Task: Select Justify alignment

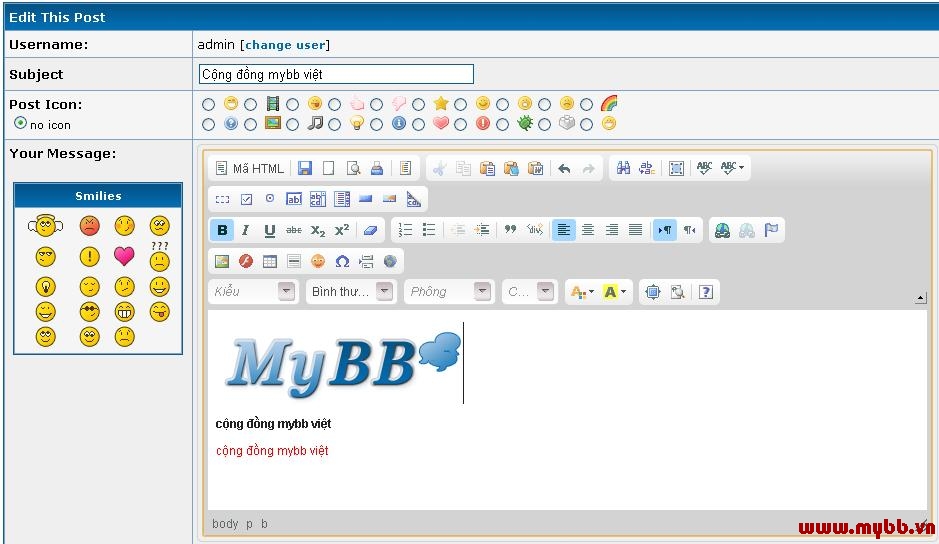Action: [x=635, y=230]
